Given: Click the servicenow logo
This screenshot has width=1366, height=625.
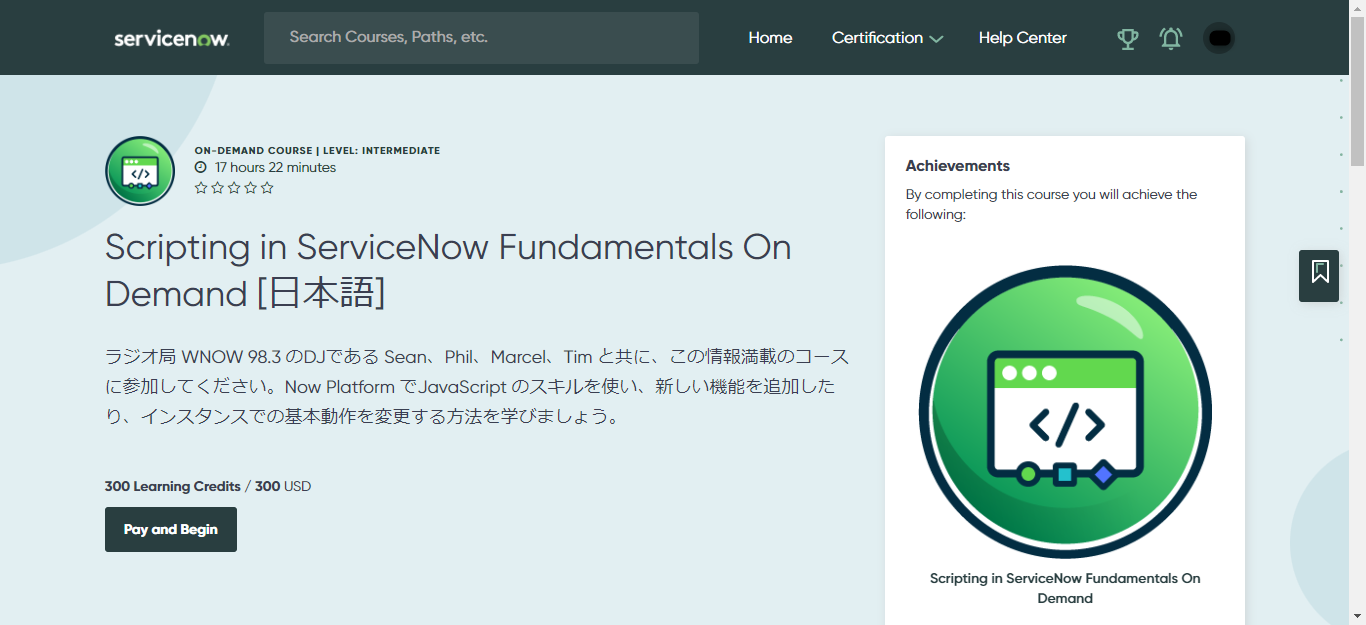Looking at the screenshot, I should [x=171, y=37].
